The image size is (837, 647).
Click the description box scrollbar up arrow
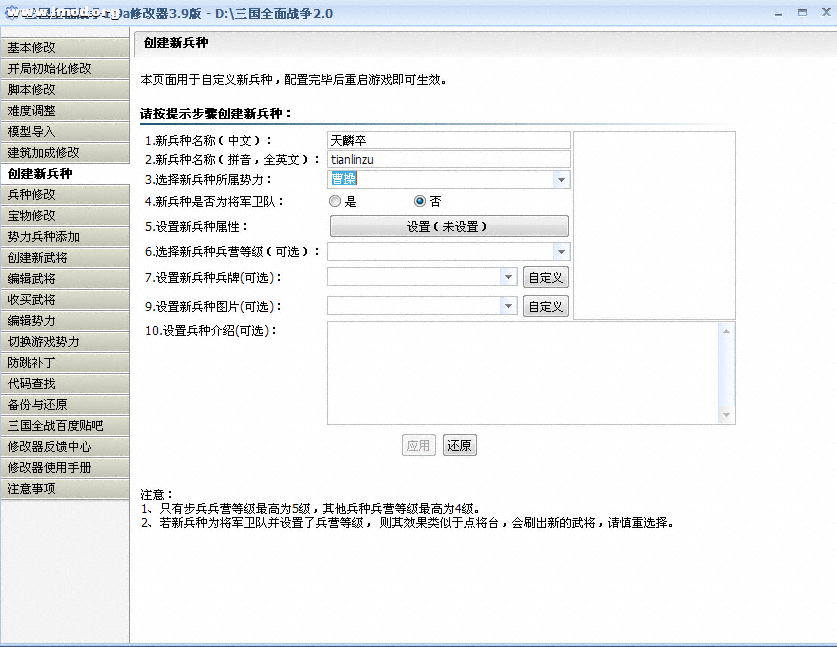click(727, 330)
